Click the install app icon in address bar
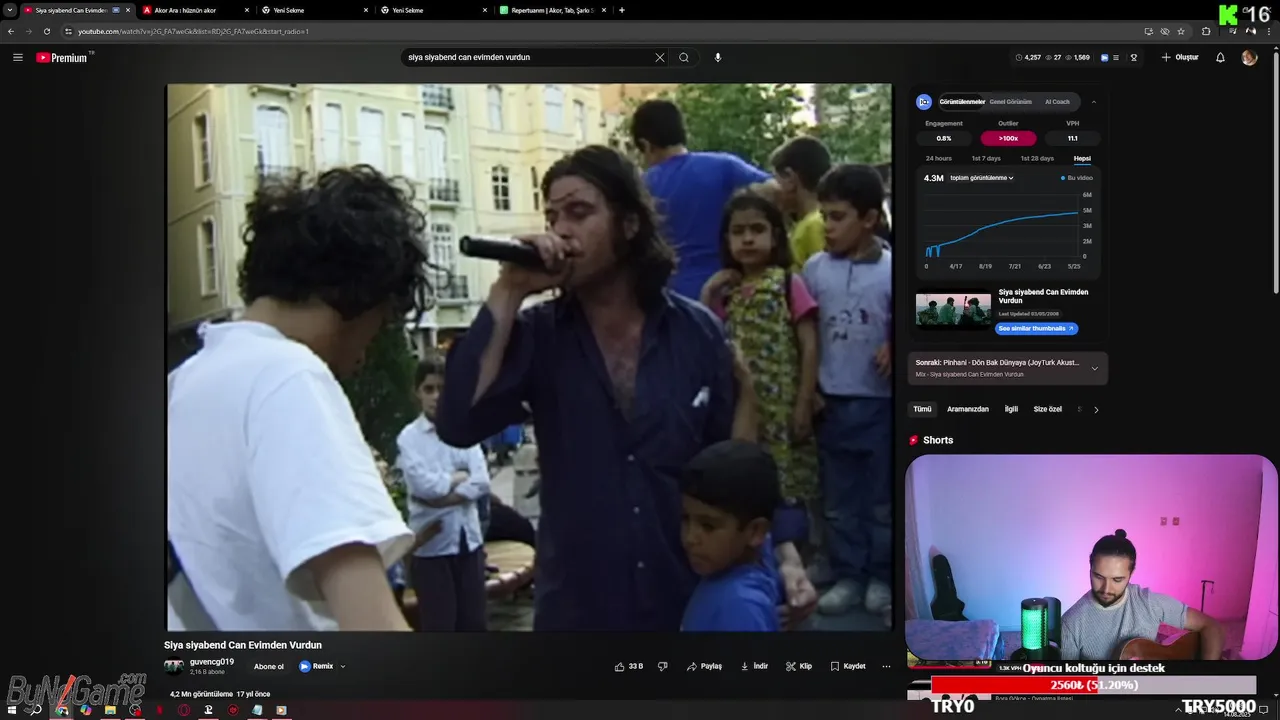Screen dimensions: 1280x720 [1149, 31]
